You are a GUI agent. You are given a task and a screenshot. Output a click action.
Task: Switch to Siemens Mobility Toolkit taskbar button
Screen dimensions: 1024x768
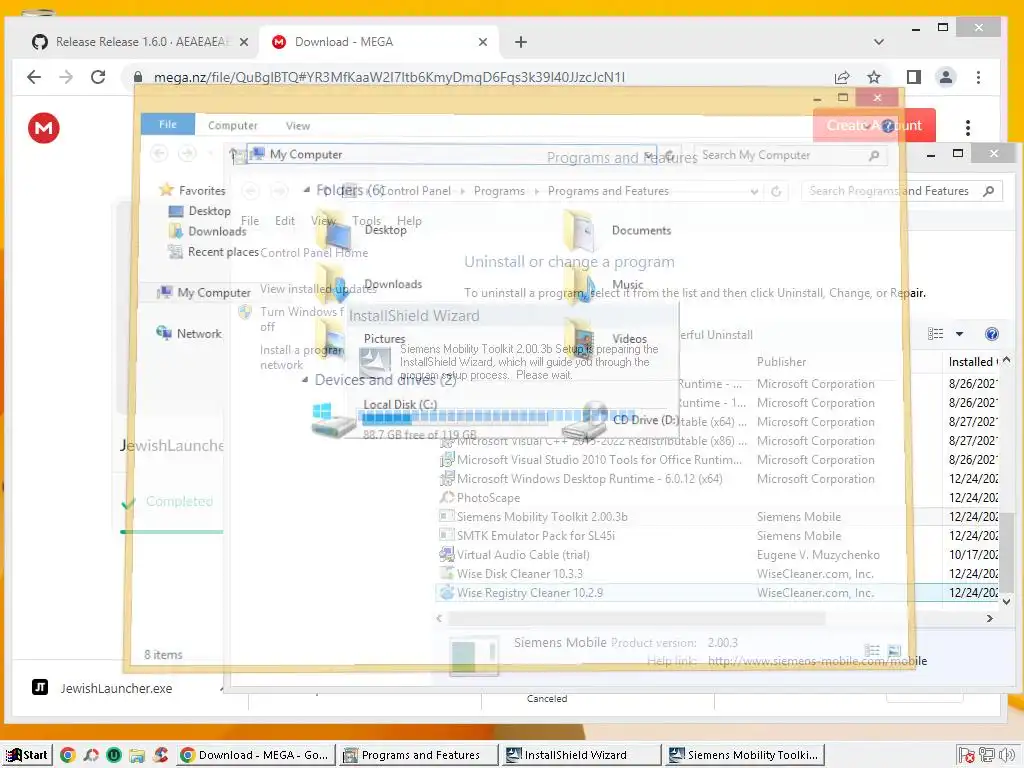coord(744,755)
